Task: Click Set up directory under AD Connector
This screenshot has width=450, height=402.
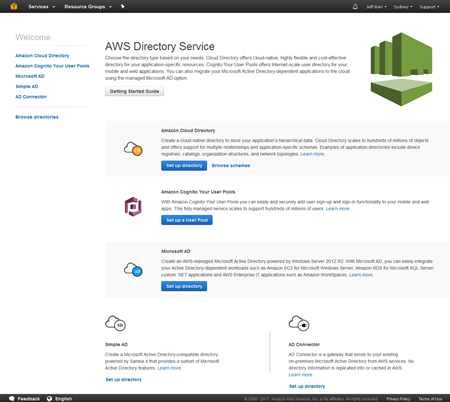Action: [307, 386]
